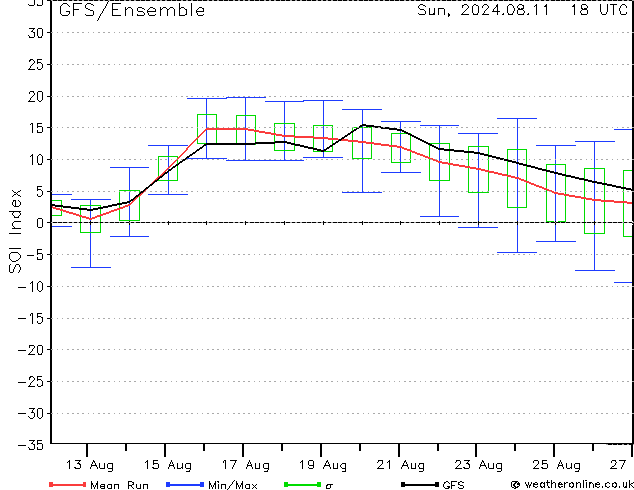
Task: Click the green sigma box on 24 Aug
Action: [x=517, y=178]
